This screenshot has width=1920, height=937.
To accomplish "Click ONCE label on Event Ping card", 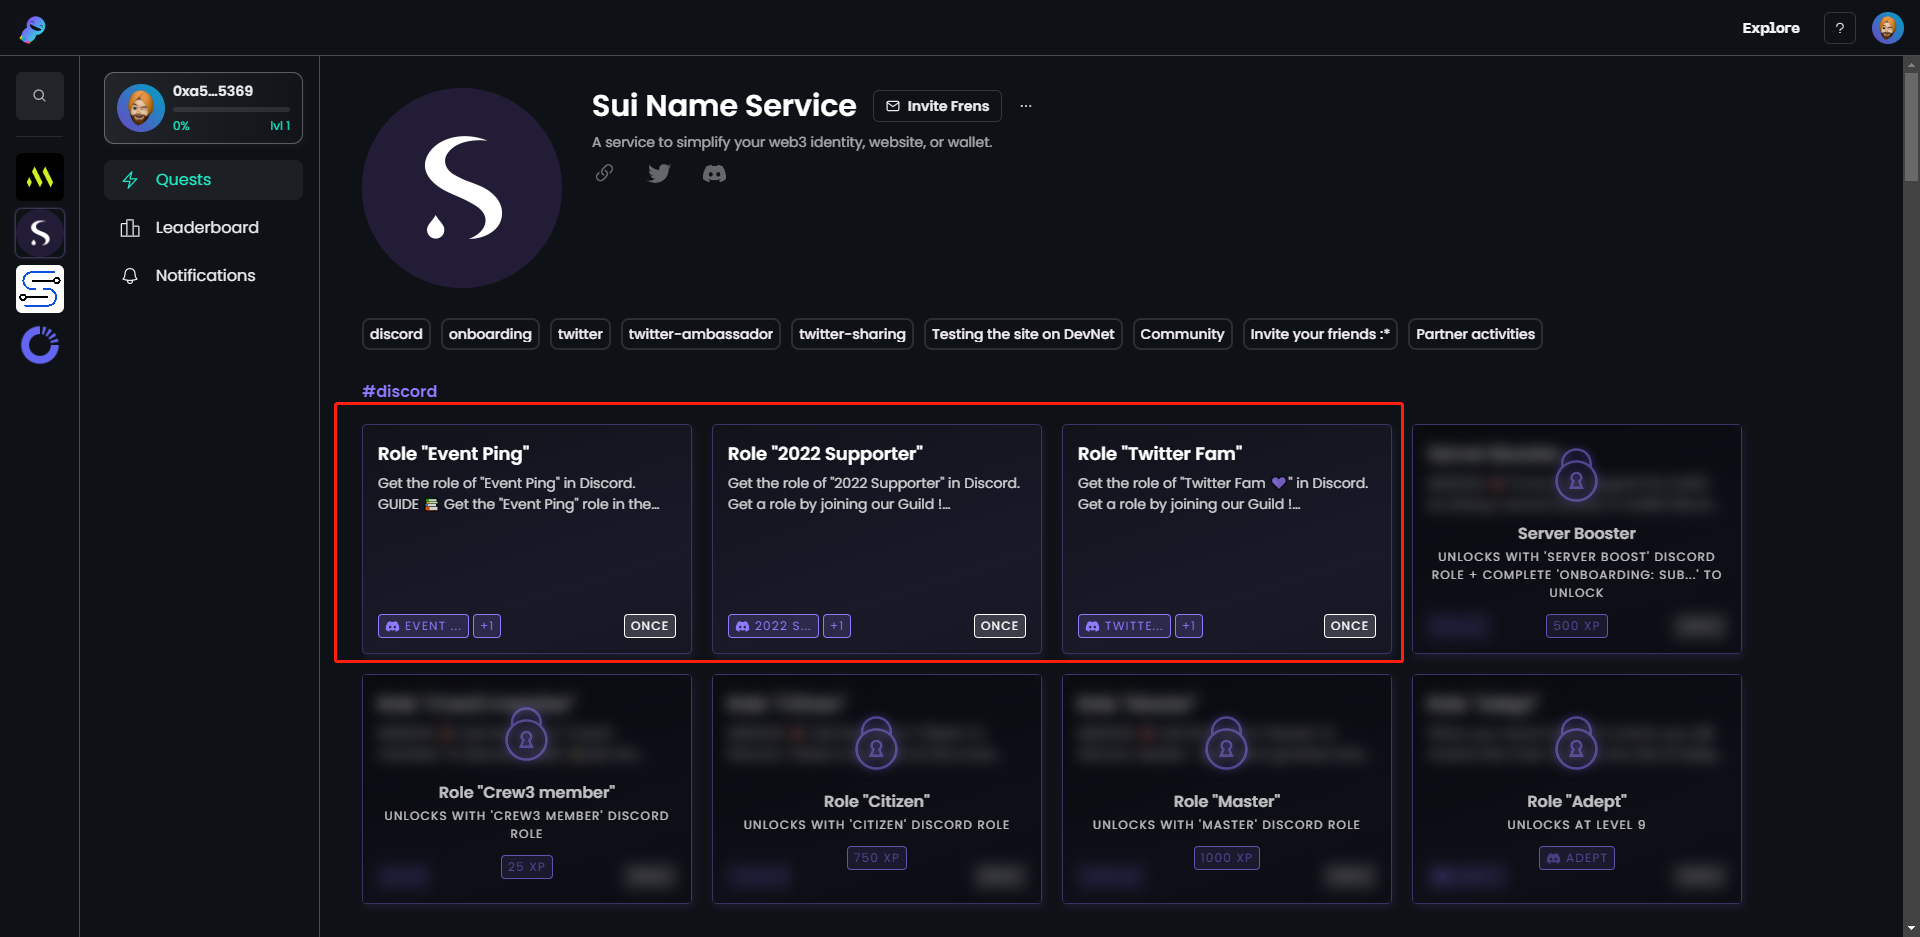I will [x=650, y=626].
